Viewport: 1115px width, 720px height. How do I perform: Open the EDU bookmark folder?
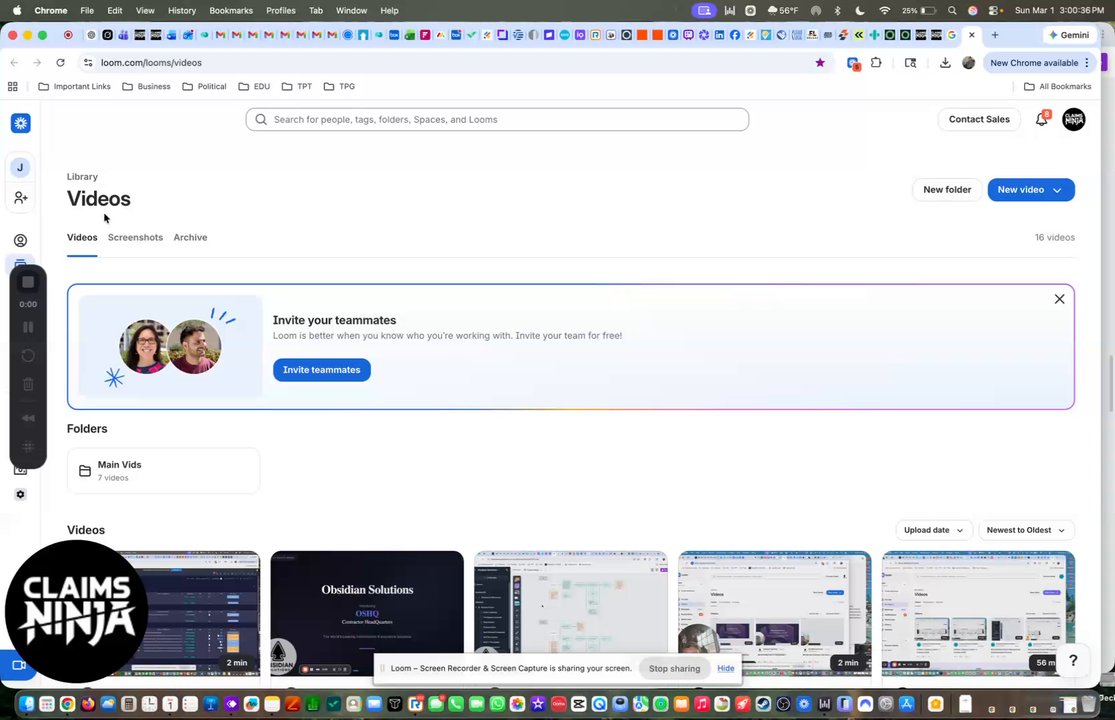click(x=254, y=86)
